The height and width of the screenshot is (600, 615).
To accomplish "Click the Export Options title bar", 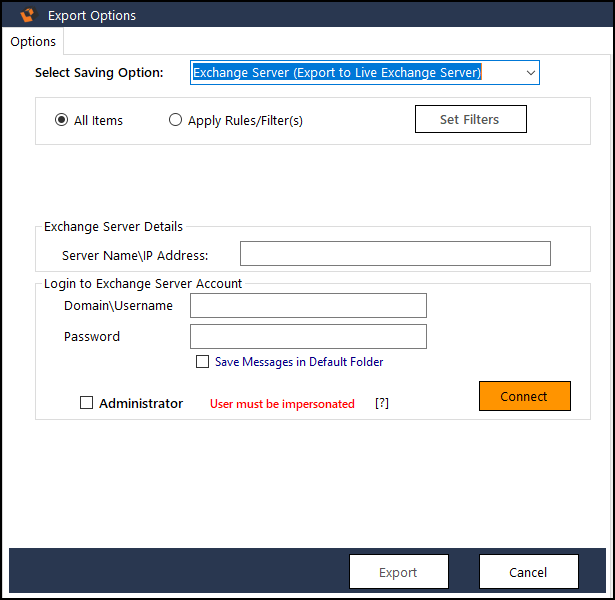I will click(308, 15).
